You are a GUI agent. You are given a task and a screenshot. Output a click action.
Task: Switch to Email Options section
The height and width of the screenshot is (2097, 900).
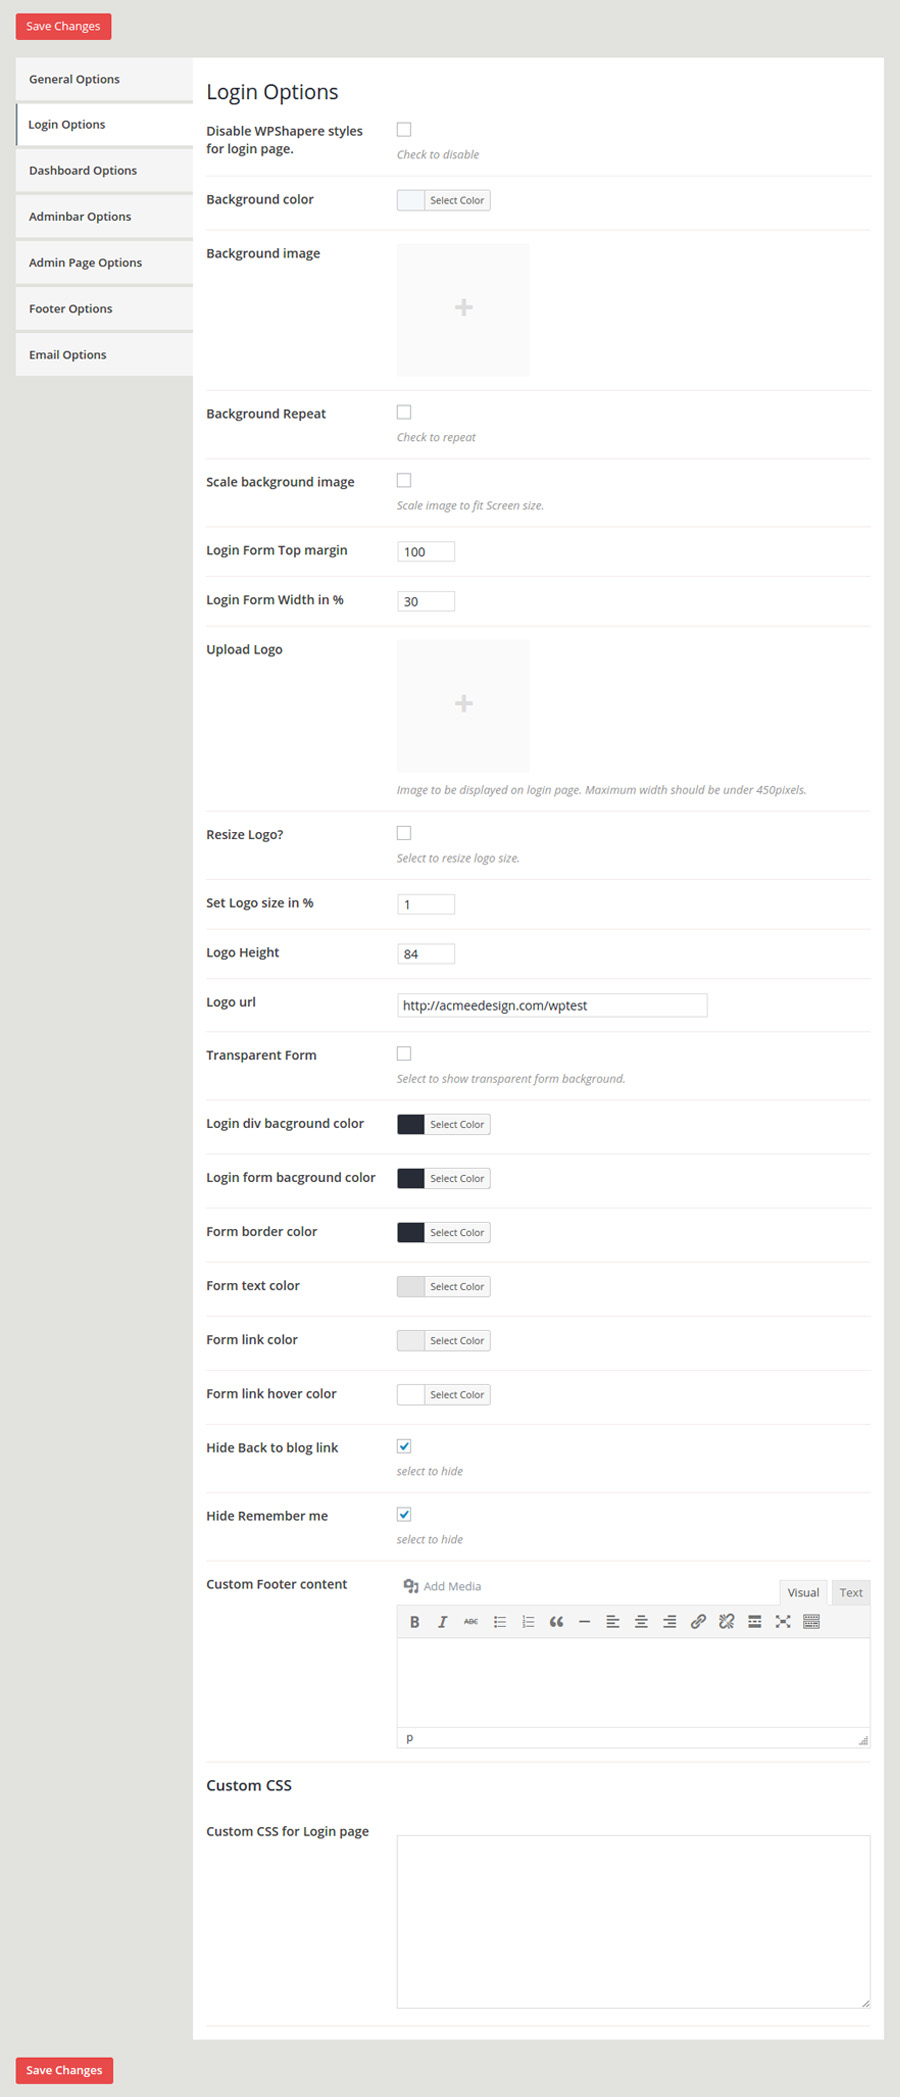[68, 355]
